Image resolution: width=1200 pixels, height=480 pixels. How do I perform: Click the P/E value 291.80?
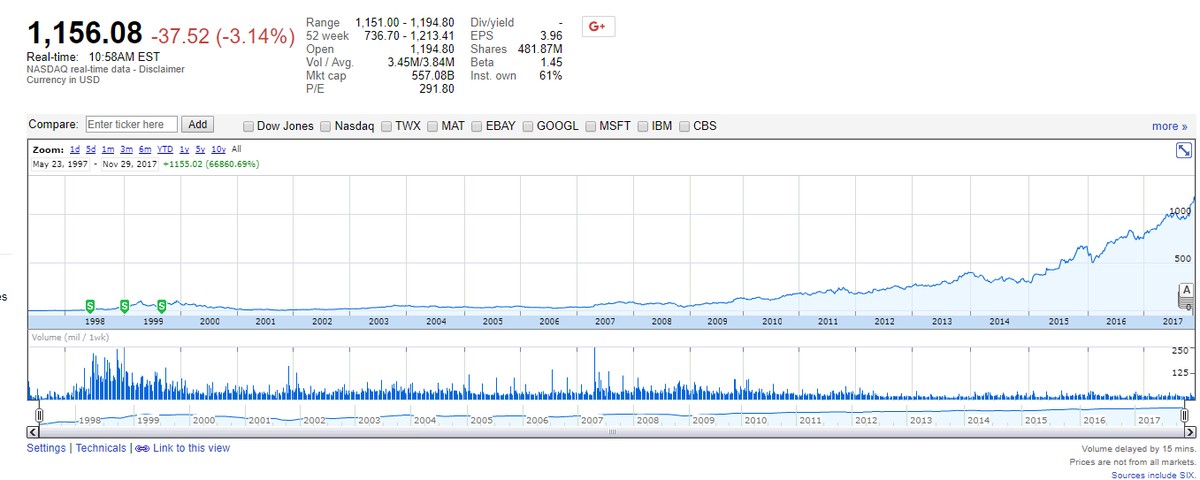tap(437, 88)
